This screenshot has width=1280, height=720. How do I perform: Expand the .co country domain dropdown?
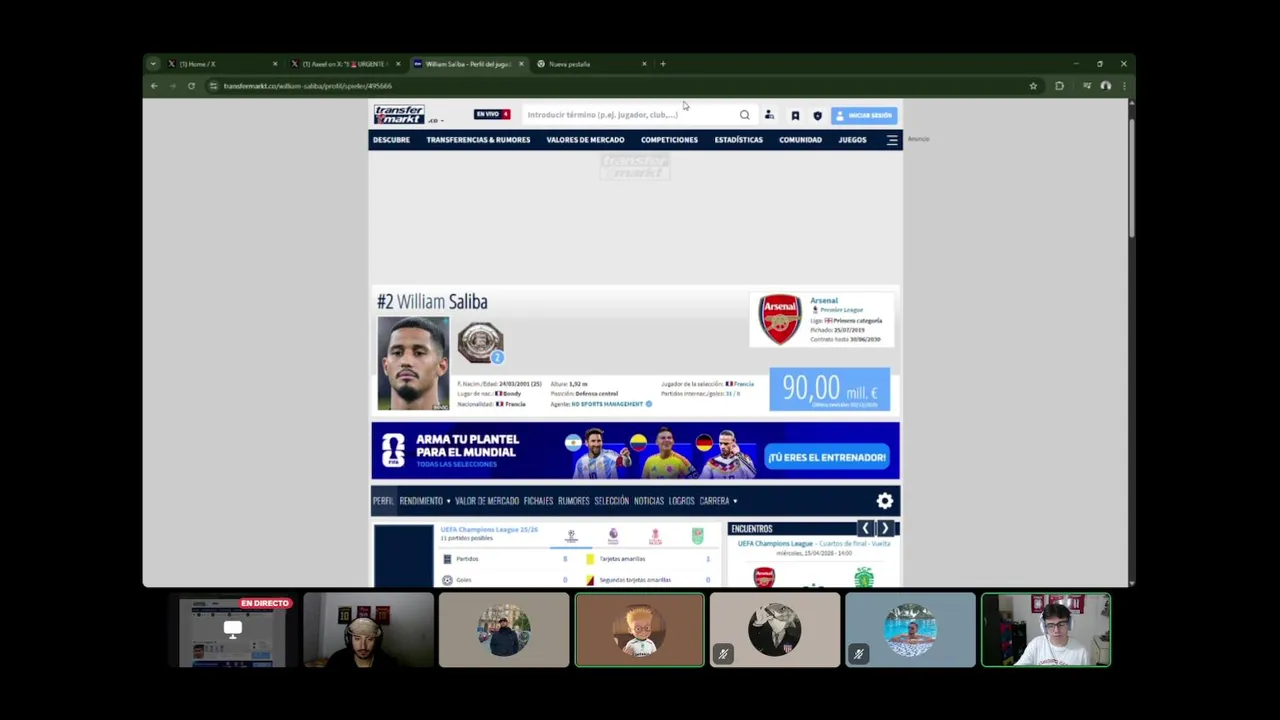435,121
